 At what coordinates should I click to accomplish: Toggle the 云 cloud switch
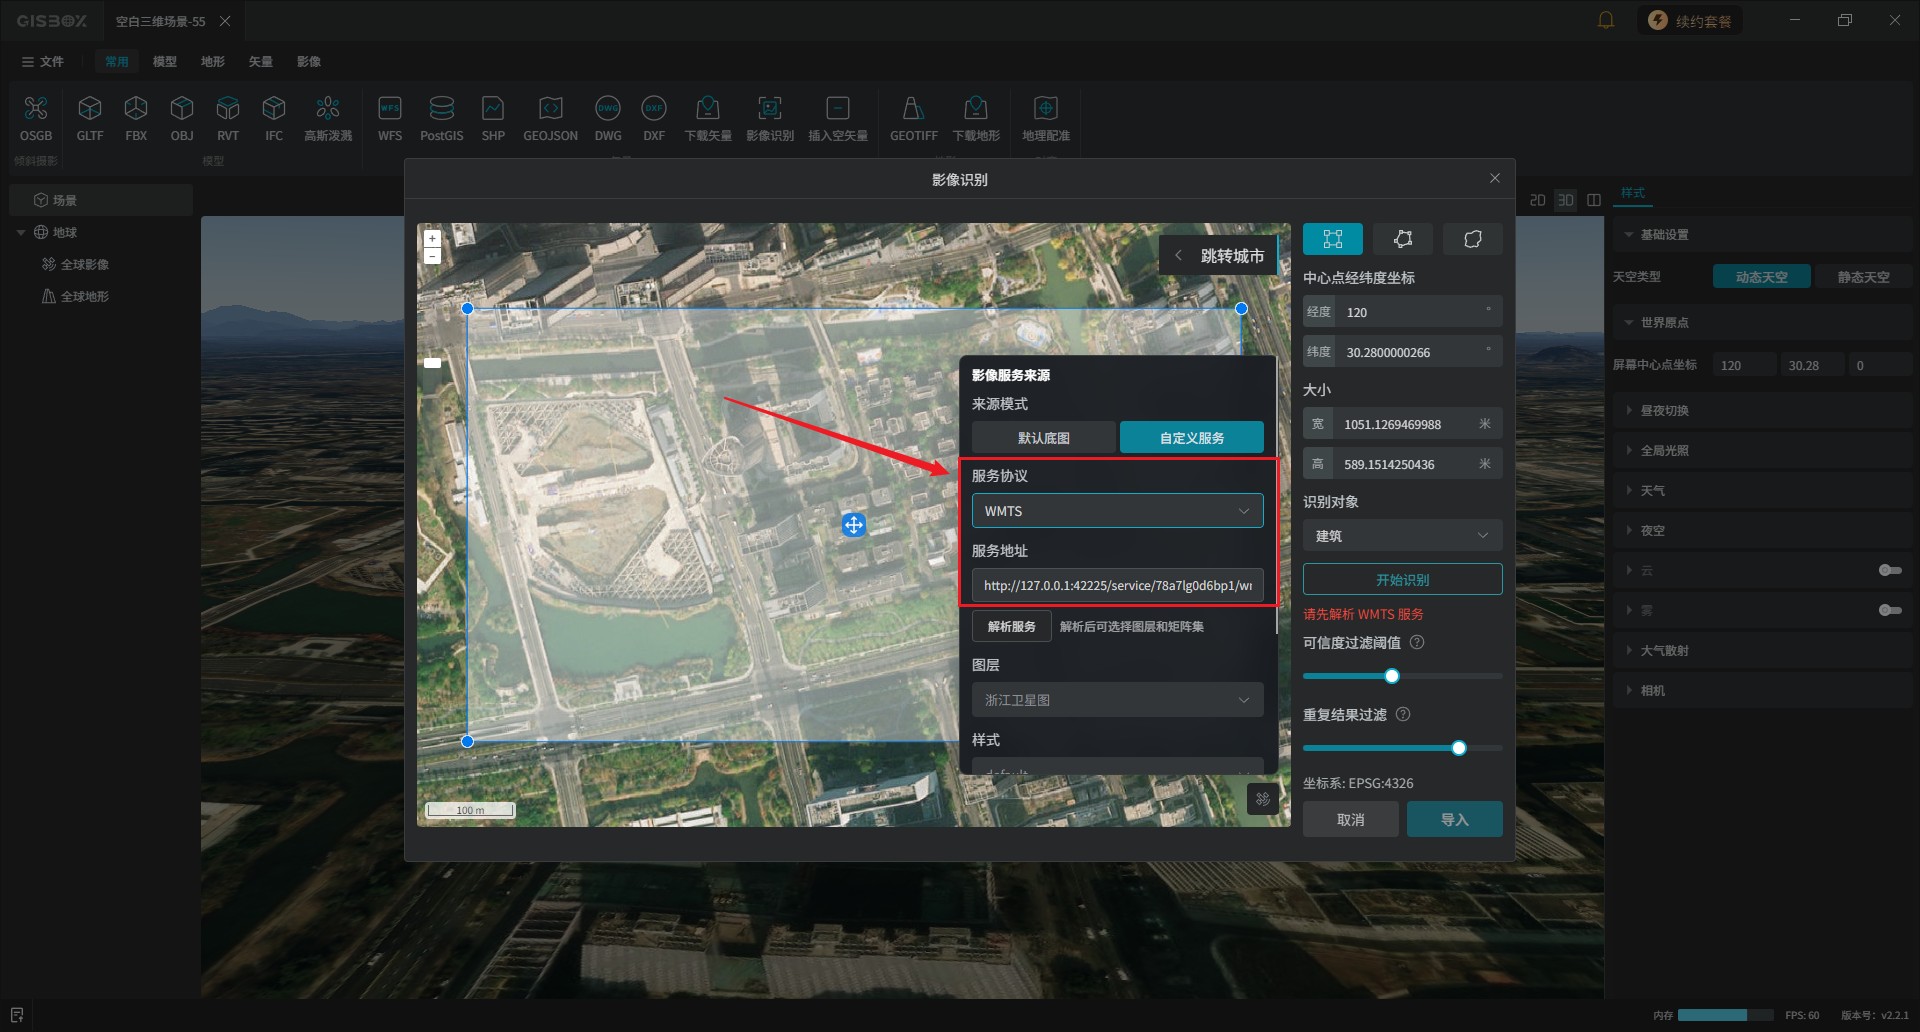[1890, 570]
